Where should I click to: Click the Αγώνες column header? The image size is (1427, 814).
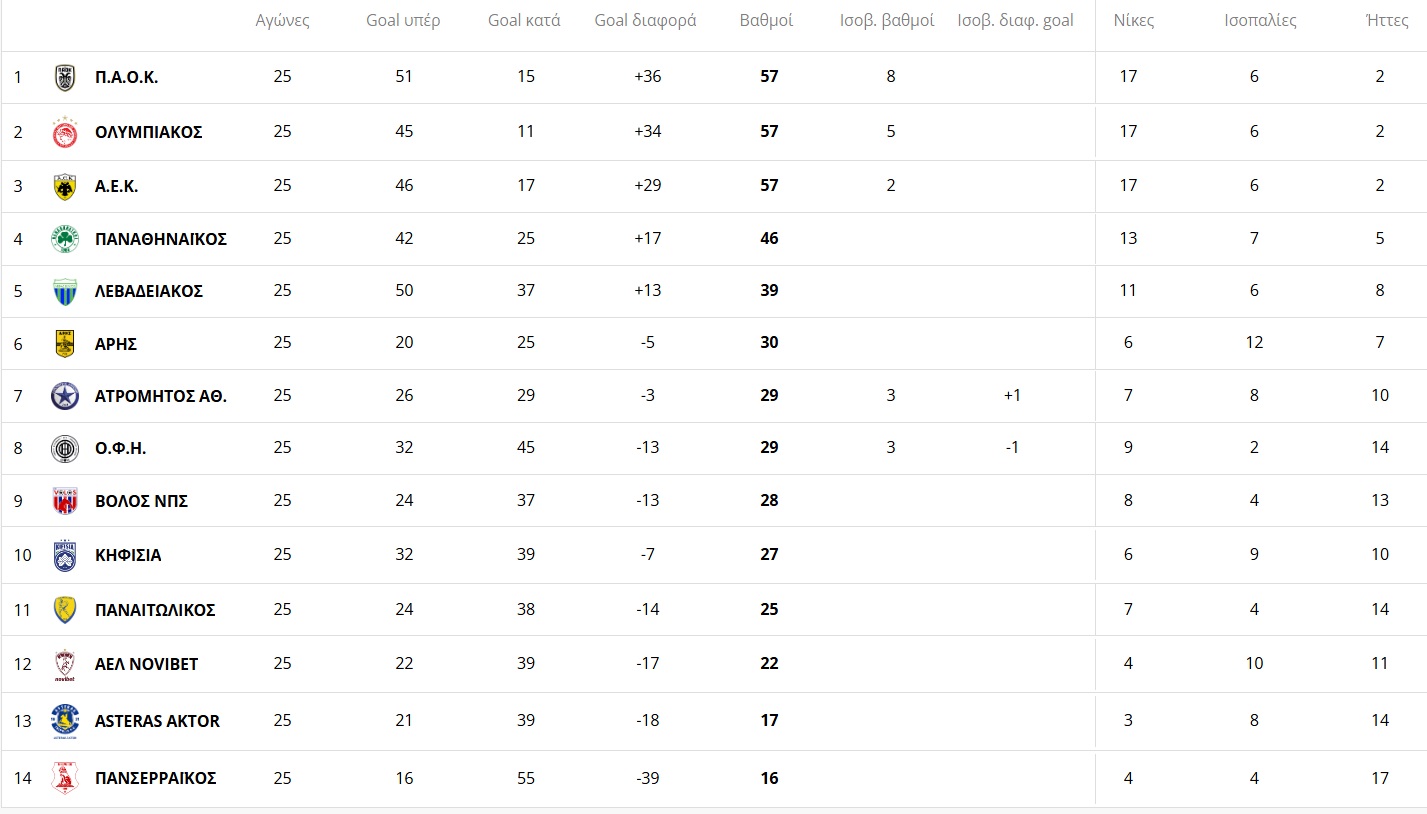tap(283, 20)
